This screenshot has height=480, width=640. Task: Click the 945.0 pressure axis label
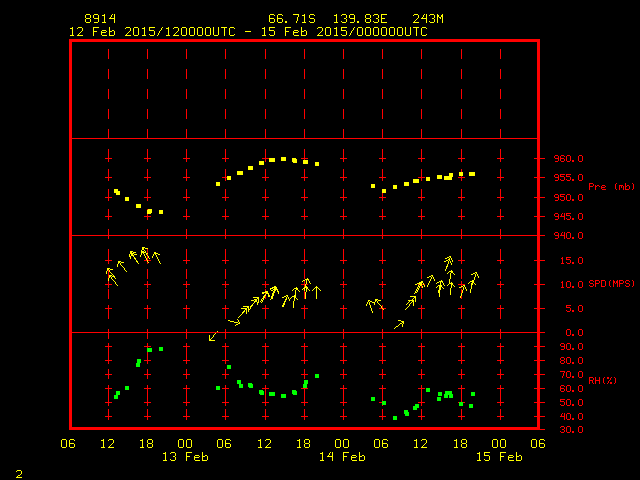tap(569, 217)
